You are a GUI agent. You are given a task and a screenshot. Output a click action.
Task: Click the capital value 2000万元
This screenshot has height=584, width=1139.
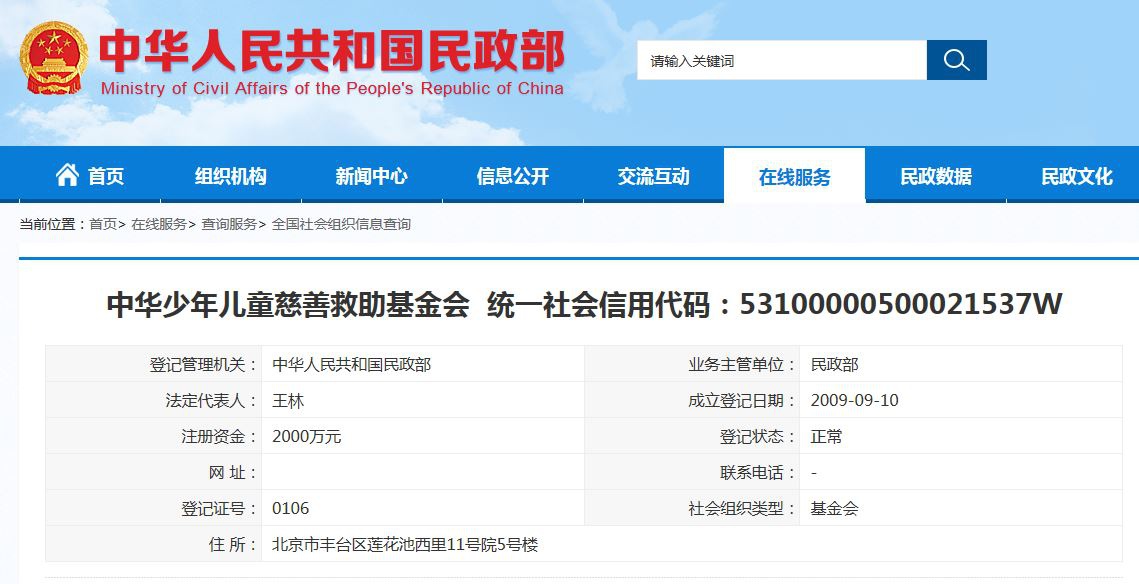point(307,437)
